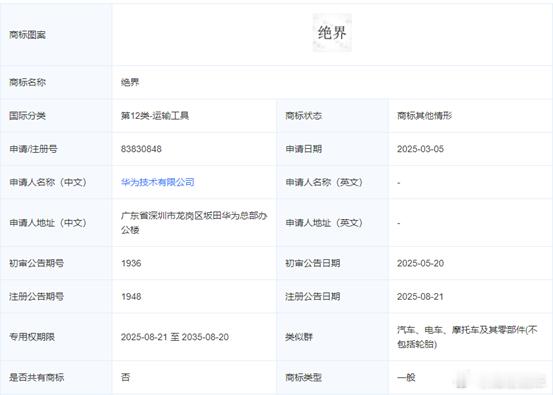The image size is (553, 395).
Task: Click the registration announcement date 2025-08-21
Action: pyautogui.click(x=420, y=297)
